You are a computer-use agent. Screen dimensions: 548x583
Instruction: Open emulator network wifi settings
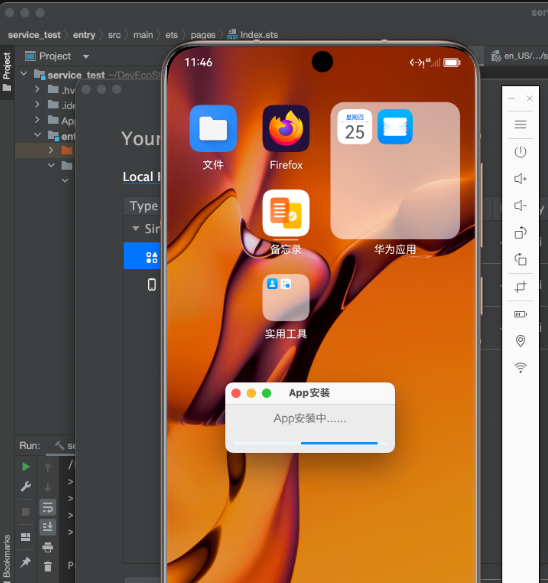(520, 368)
